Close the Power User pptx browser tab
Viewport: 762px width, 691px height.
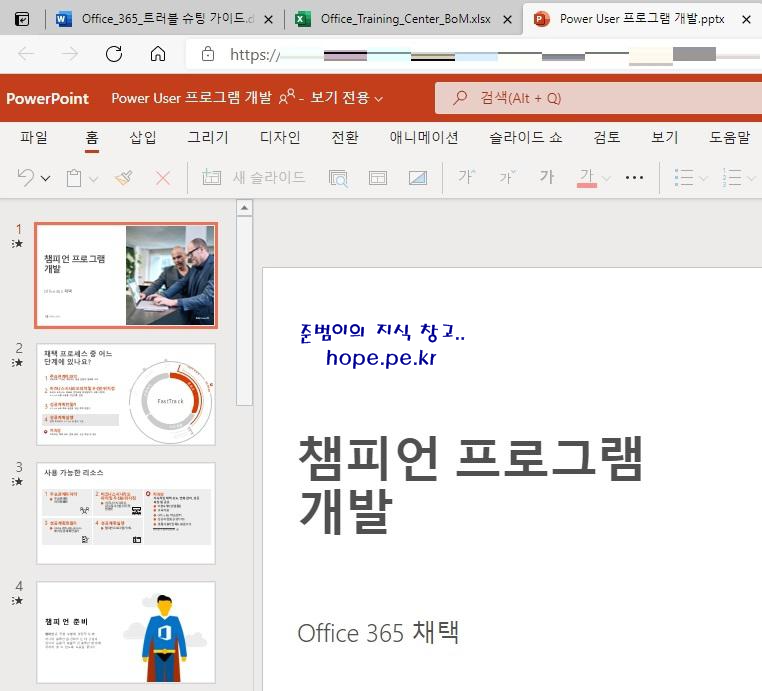click(x=746, y=19)
